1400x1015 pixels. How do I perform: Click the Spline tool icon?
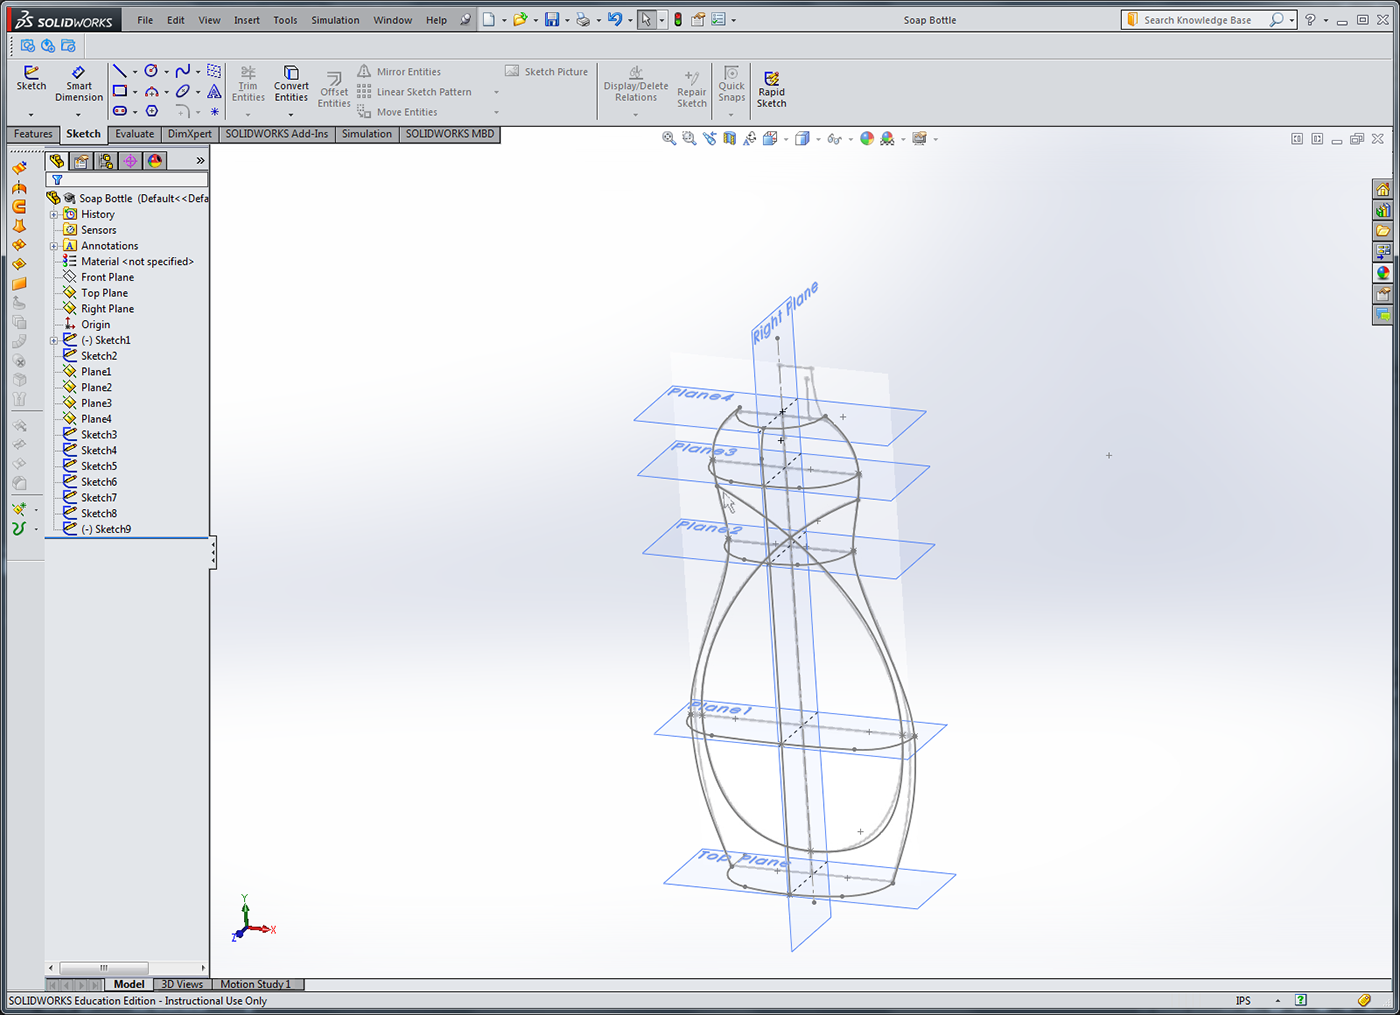182,71
